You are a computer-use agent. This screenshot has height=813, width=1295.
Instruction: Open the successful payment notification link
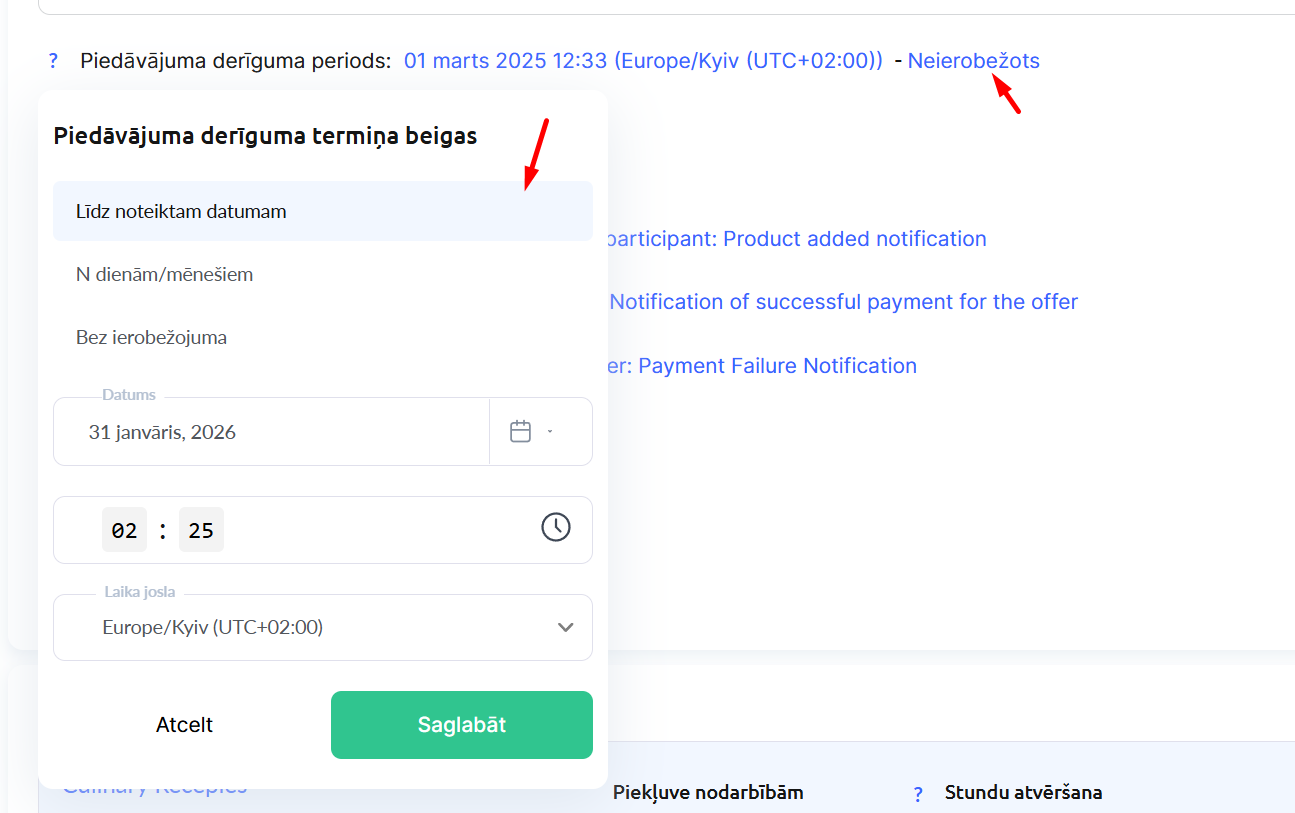coord(843,302)
